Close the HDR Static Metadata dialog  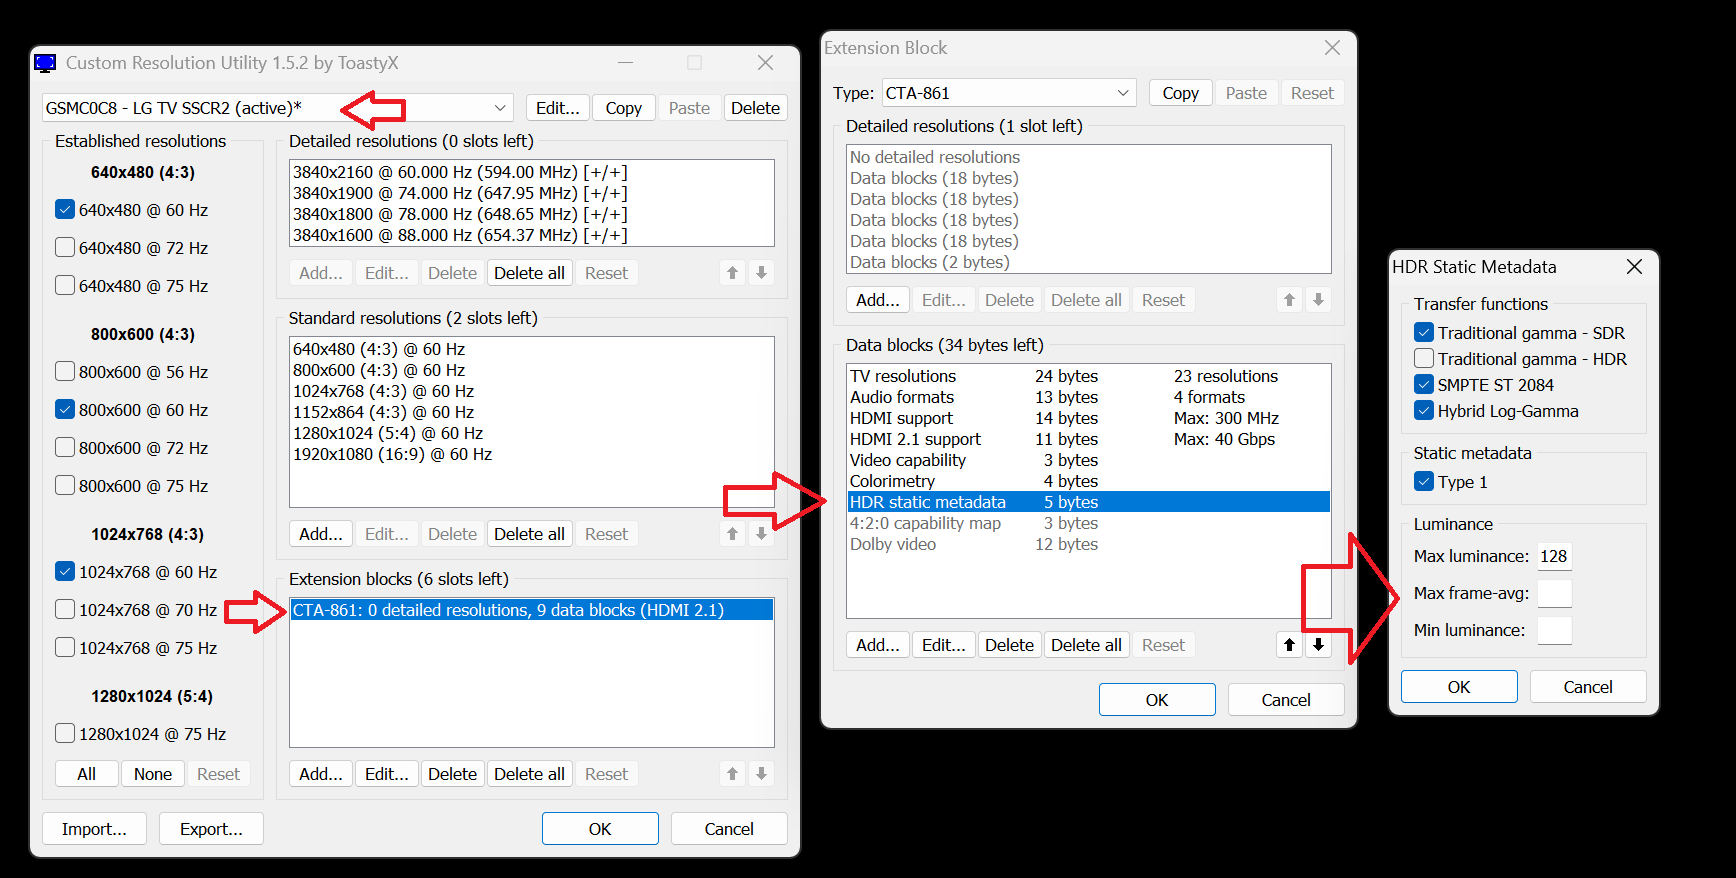coord(1634,267)
